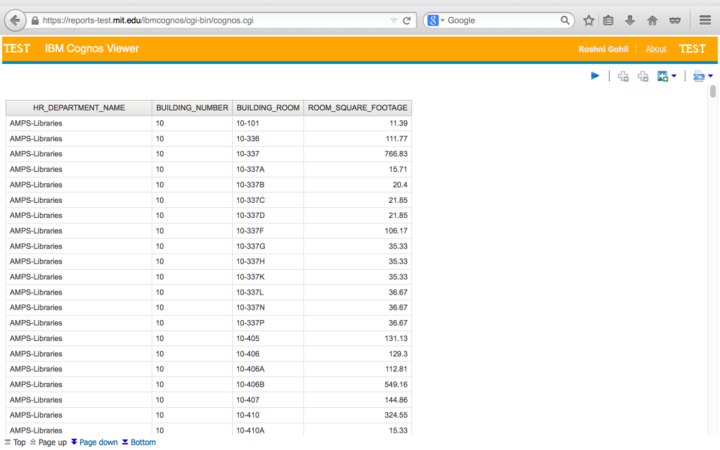Click in the Google search field
Viewport: 720px width, 450px height.
(x=505, y=20)
